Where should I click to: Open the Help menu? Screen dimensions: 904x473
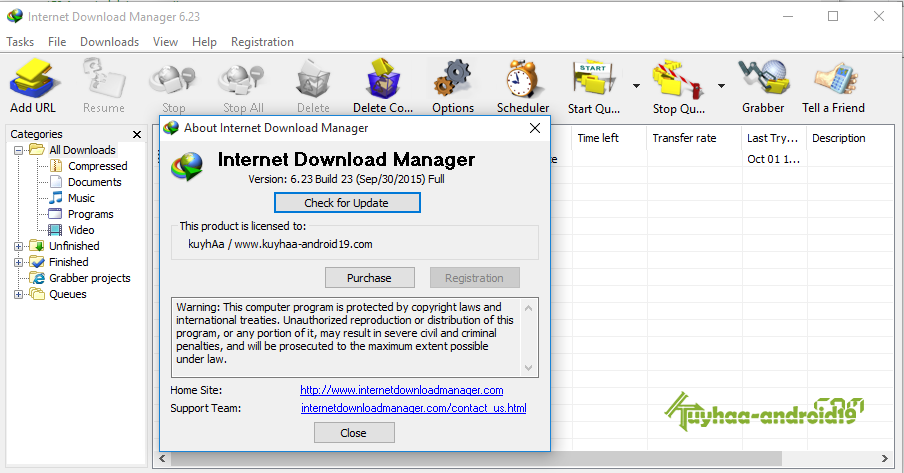[x=204, y=42]
